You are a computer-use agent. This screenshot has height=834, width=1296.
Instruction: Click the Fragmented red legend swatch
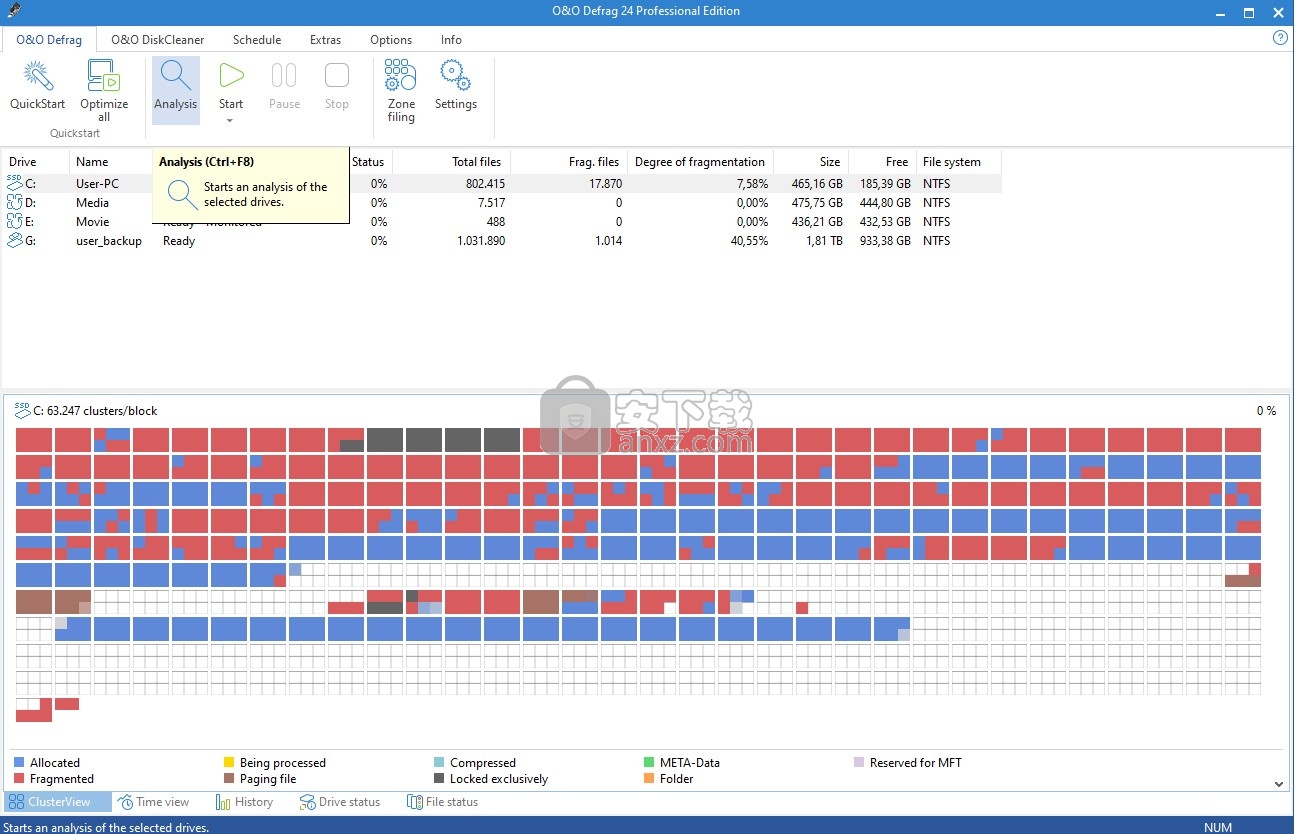(x=20, y=779)
